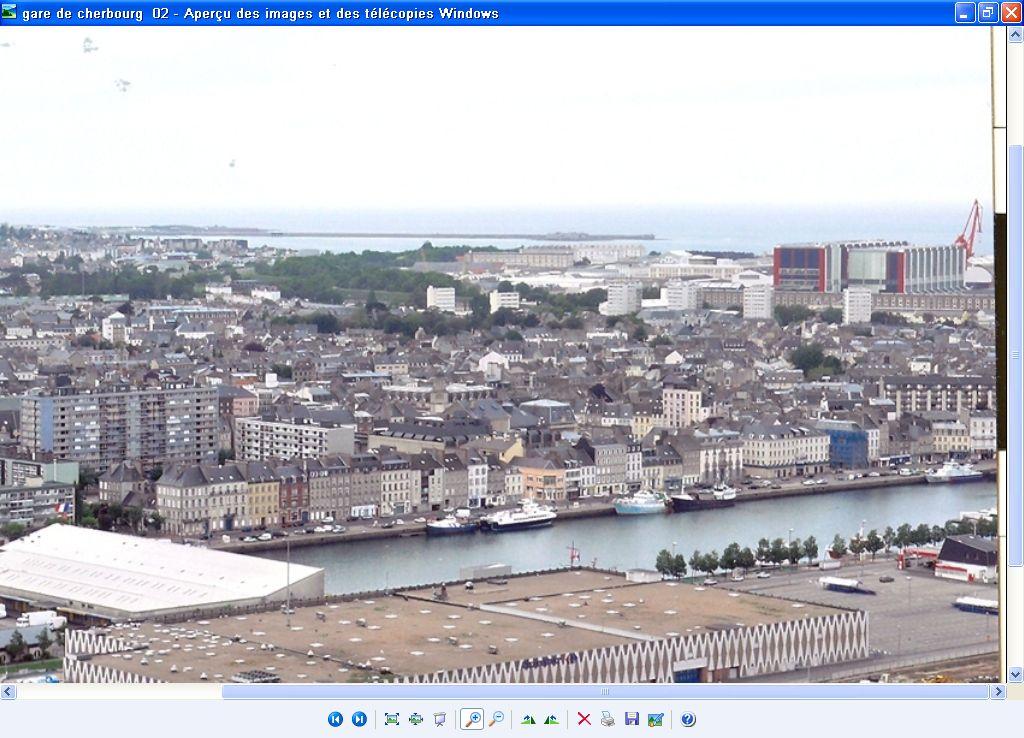Image resolution: width=1024 pixels, height=738 pixels.
Task: Select the Zoom In magnifier tool
Action: point(471,719)
